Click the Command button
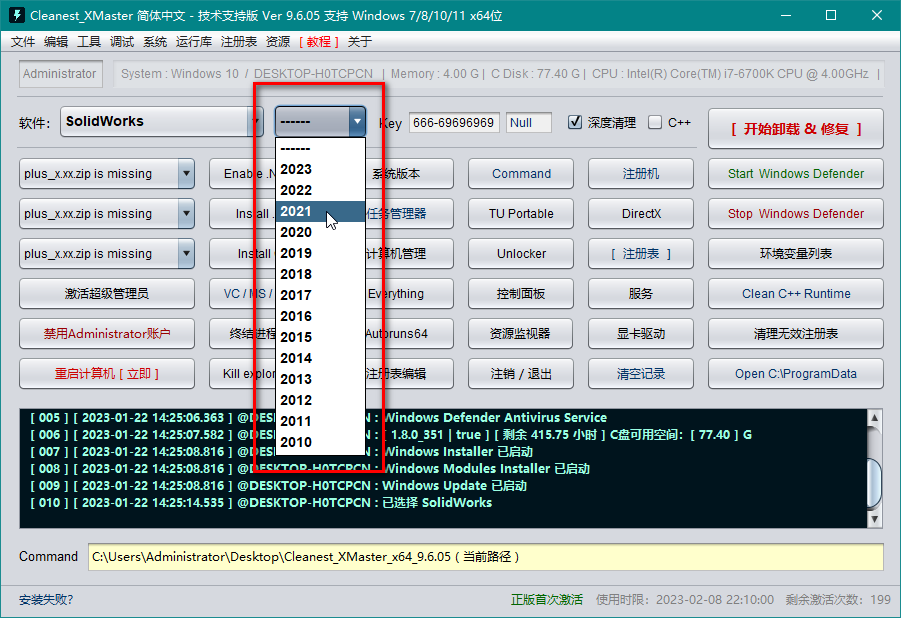Screen dimensions: 901x618 tap(521, 174)
